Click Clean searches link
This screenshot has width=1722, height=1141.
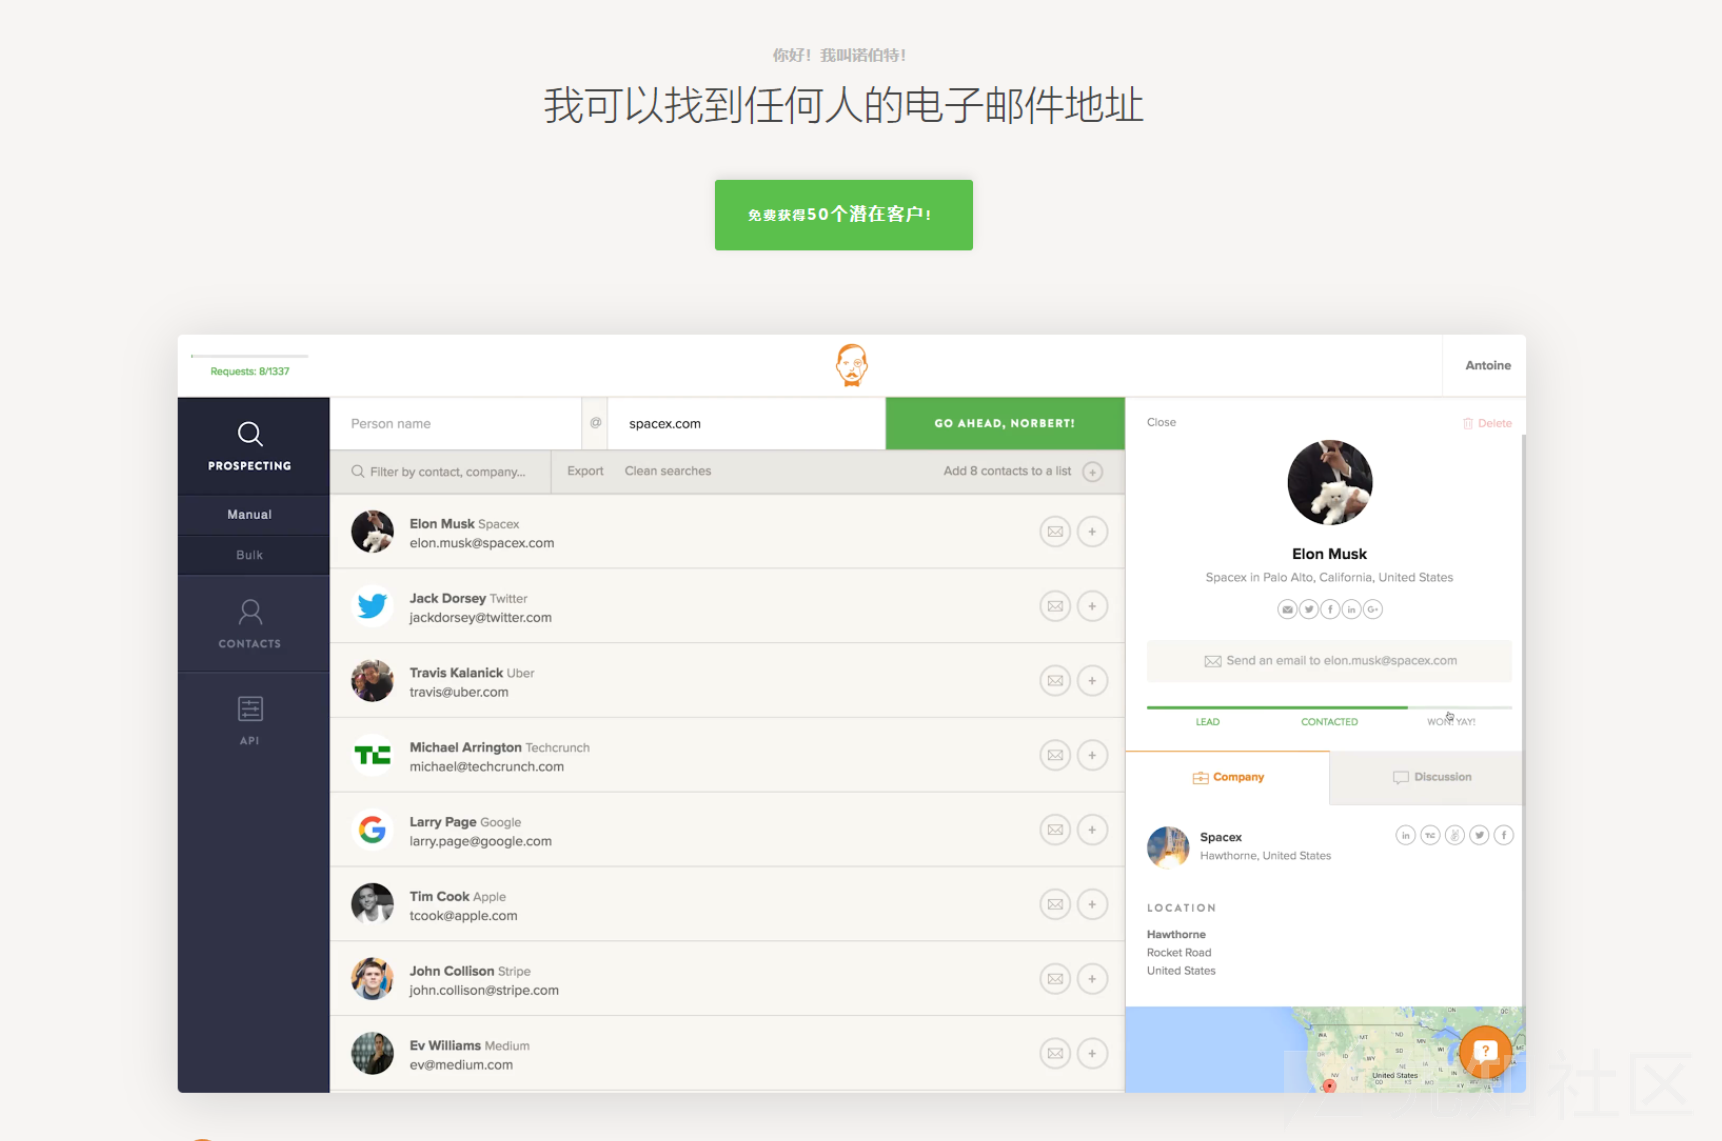[x=668, y=471]
